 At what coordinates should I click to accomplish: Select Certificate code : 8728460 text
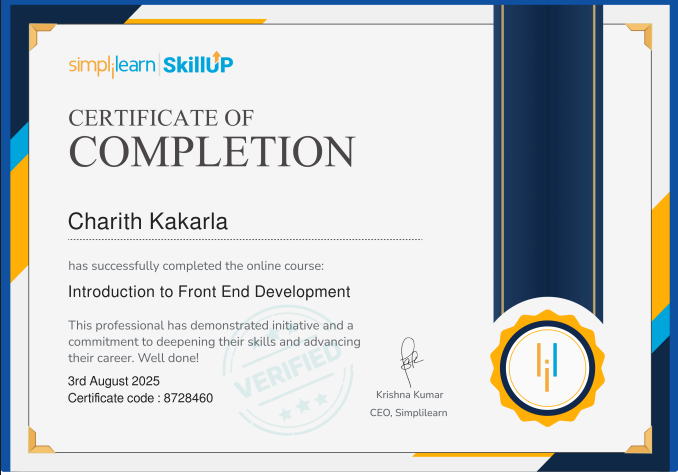[140, 398]
